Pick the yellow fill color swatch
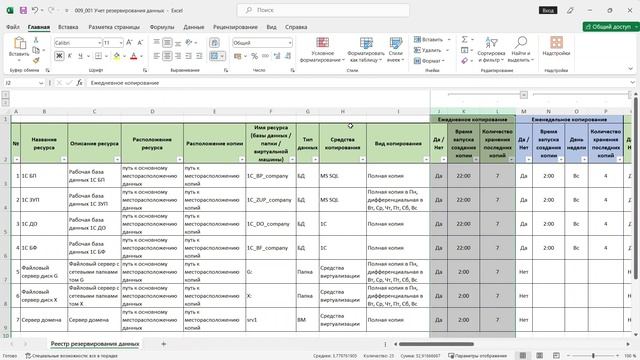Viewport: 640px width, 360px height. coord(117,56)
